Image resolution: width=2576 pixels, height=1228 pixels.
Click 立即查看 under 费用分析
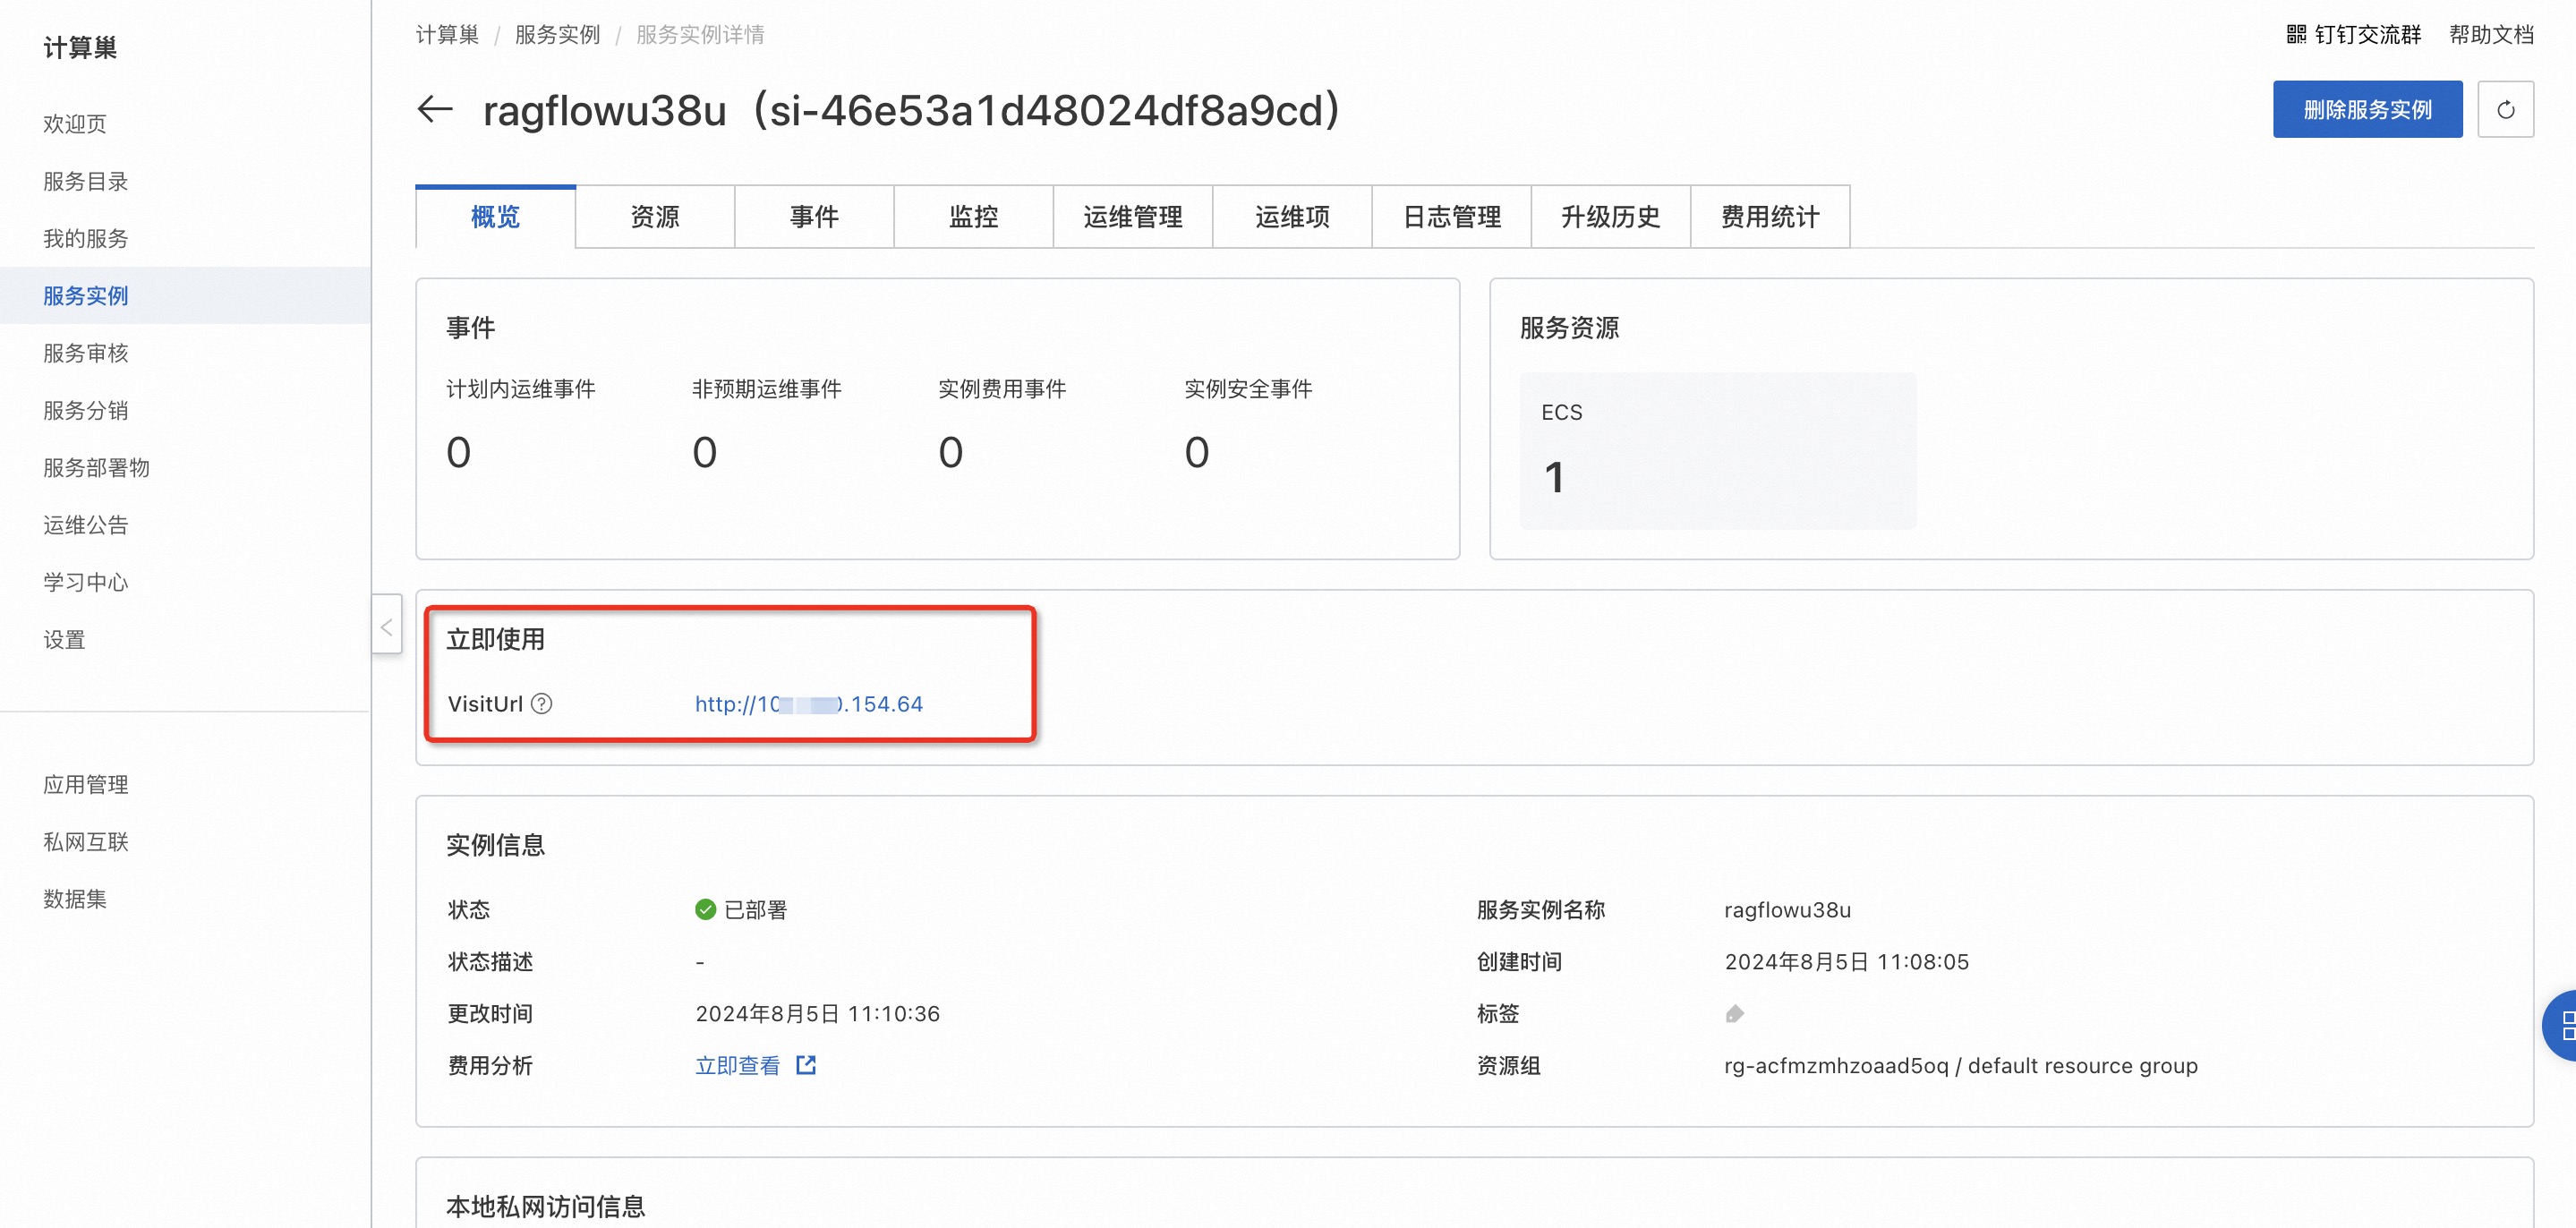pos(737,1065)
